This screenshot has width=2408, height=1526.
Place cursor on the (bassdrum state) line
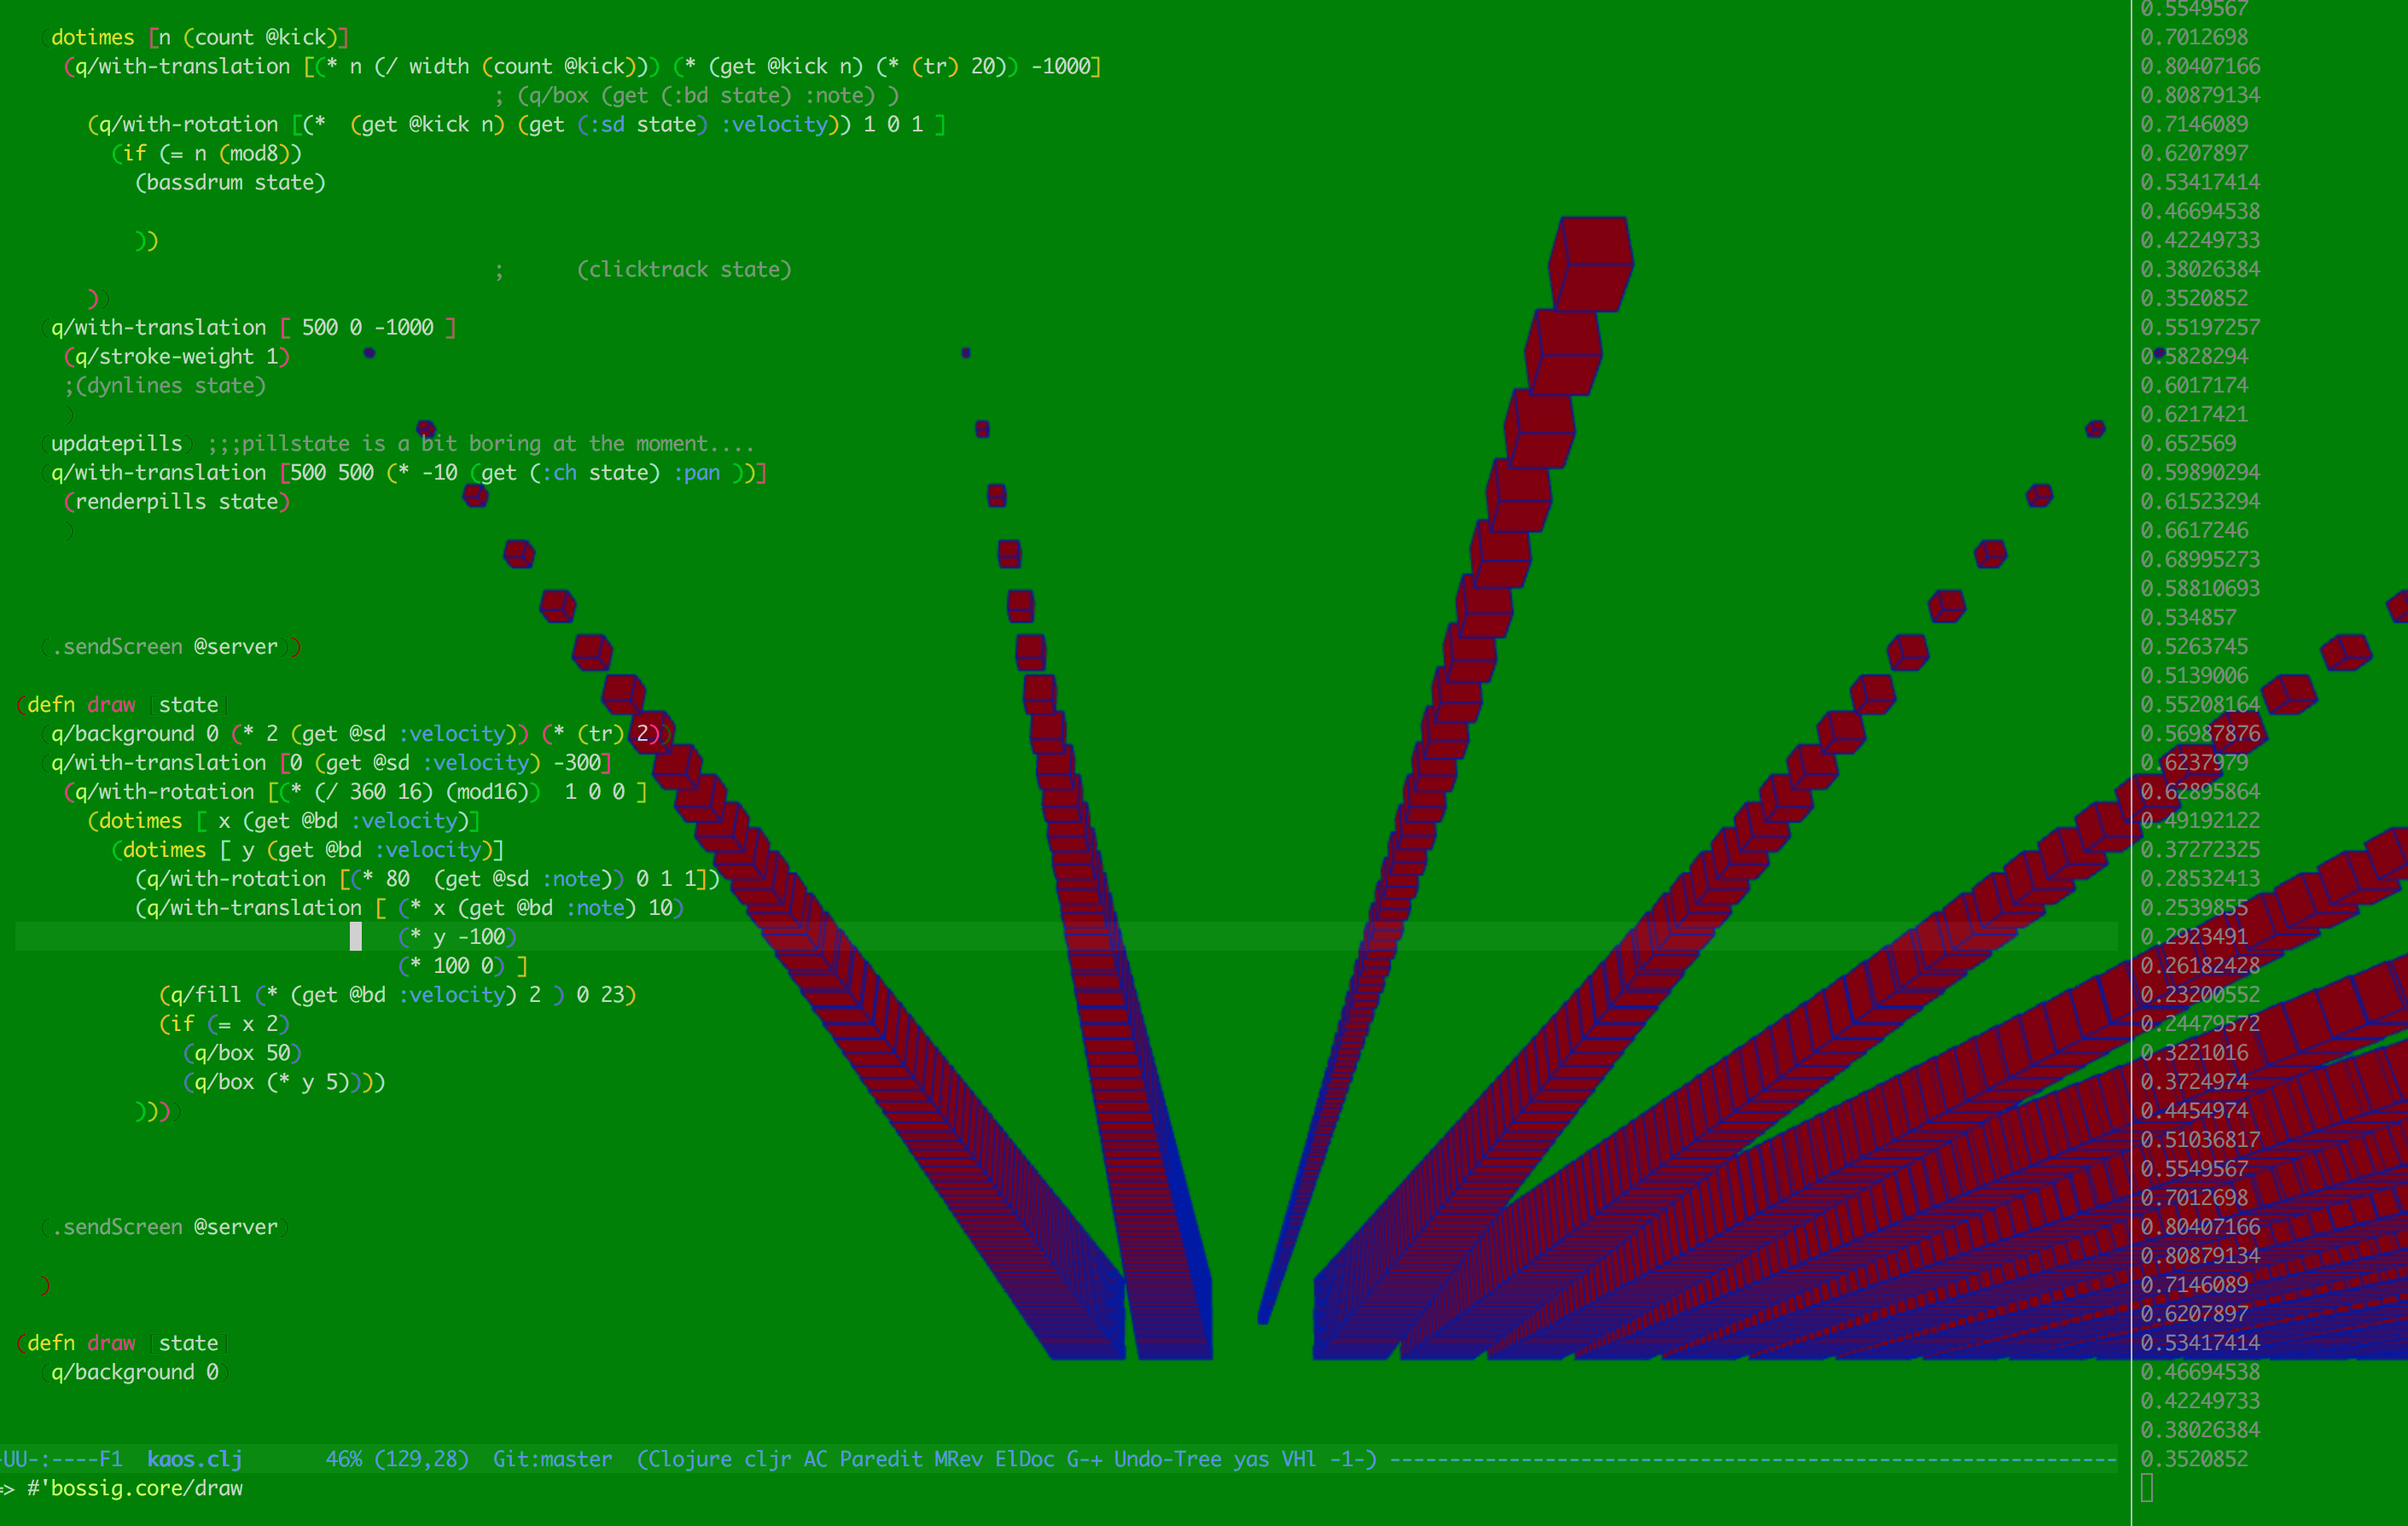pyautogui.click(x=230, y=183)
